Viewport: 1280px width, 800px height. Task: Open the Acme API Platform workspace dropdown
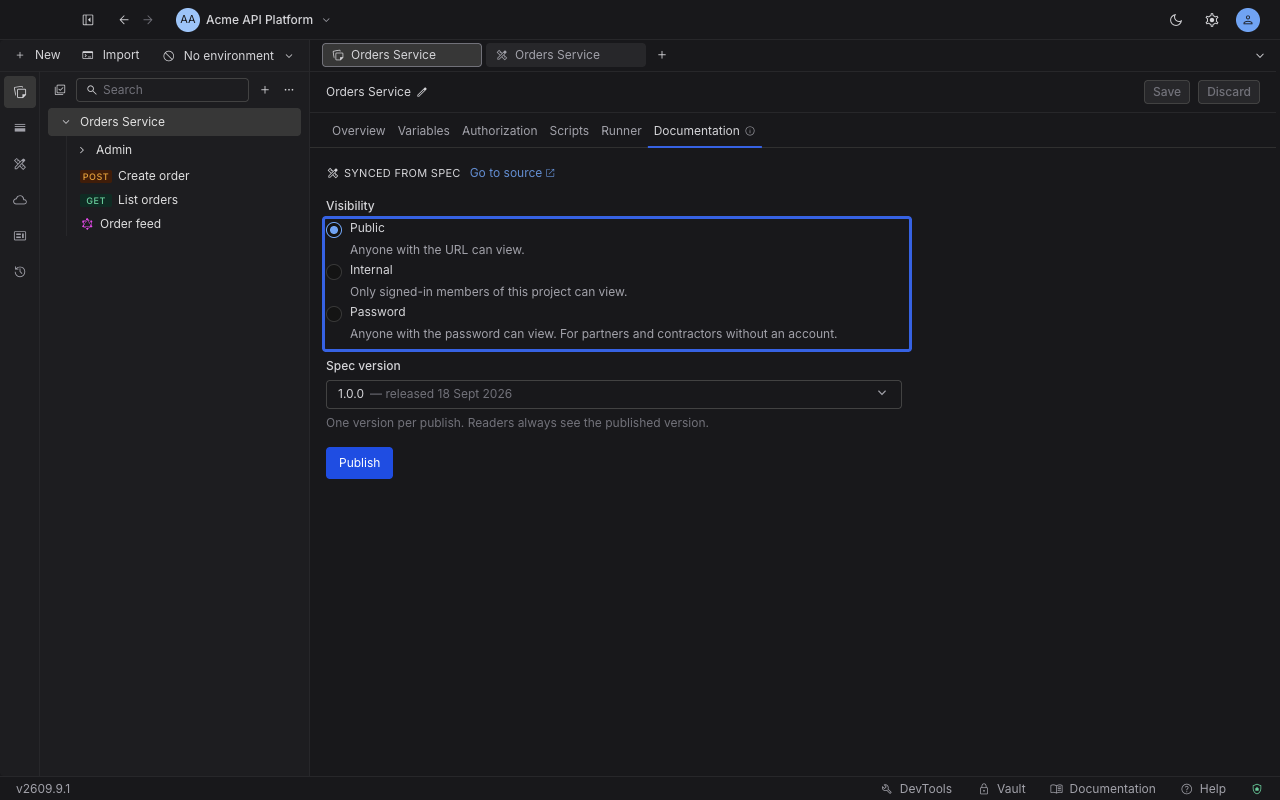(x=254, y=20)
